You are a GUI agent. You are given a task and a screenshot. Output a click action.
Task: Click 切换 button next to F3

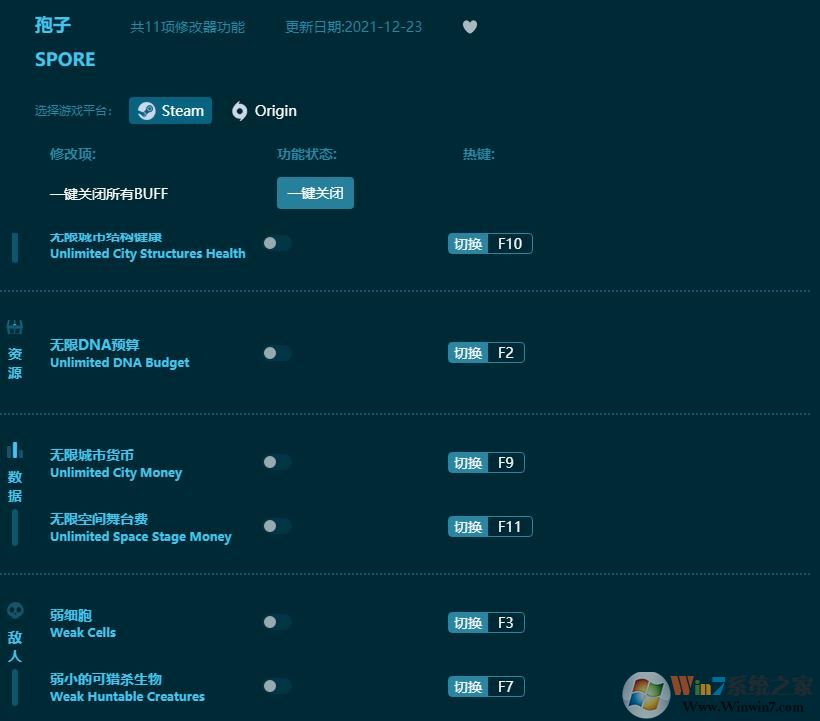click(x=468, y=623)
